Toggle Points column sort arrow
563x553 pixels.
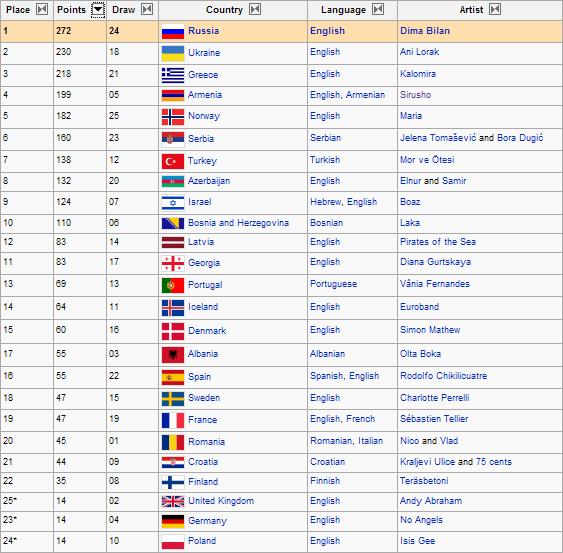(98, 10)
